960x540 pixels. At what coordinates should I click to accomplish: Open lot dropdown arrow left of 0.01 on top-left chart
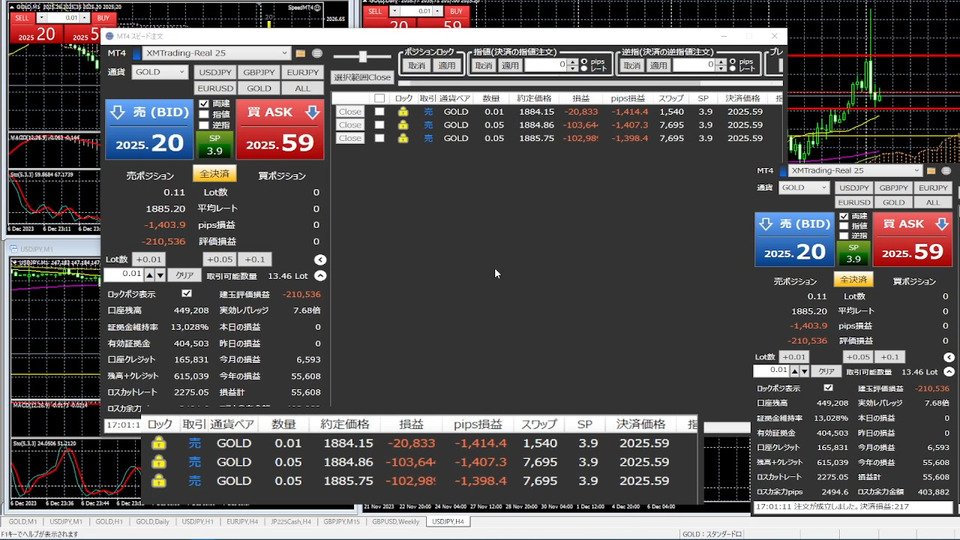point(41,18)
